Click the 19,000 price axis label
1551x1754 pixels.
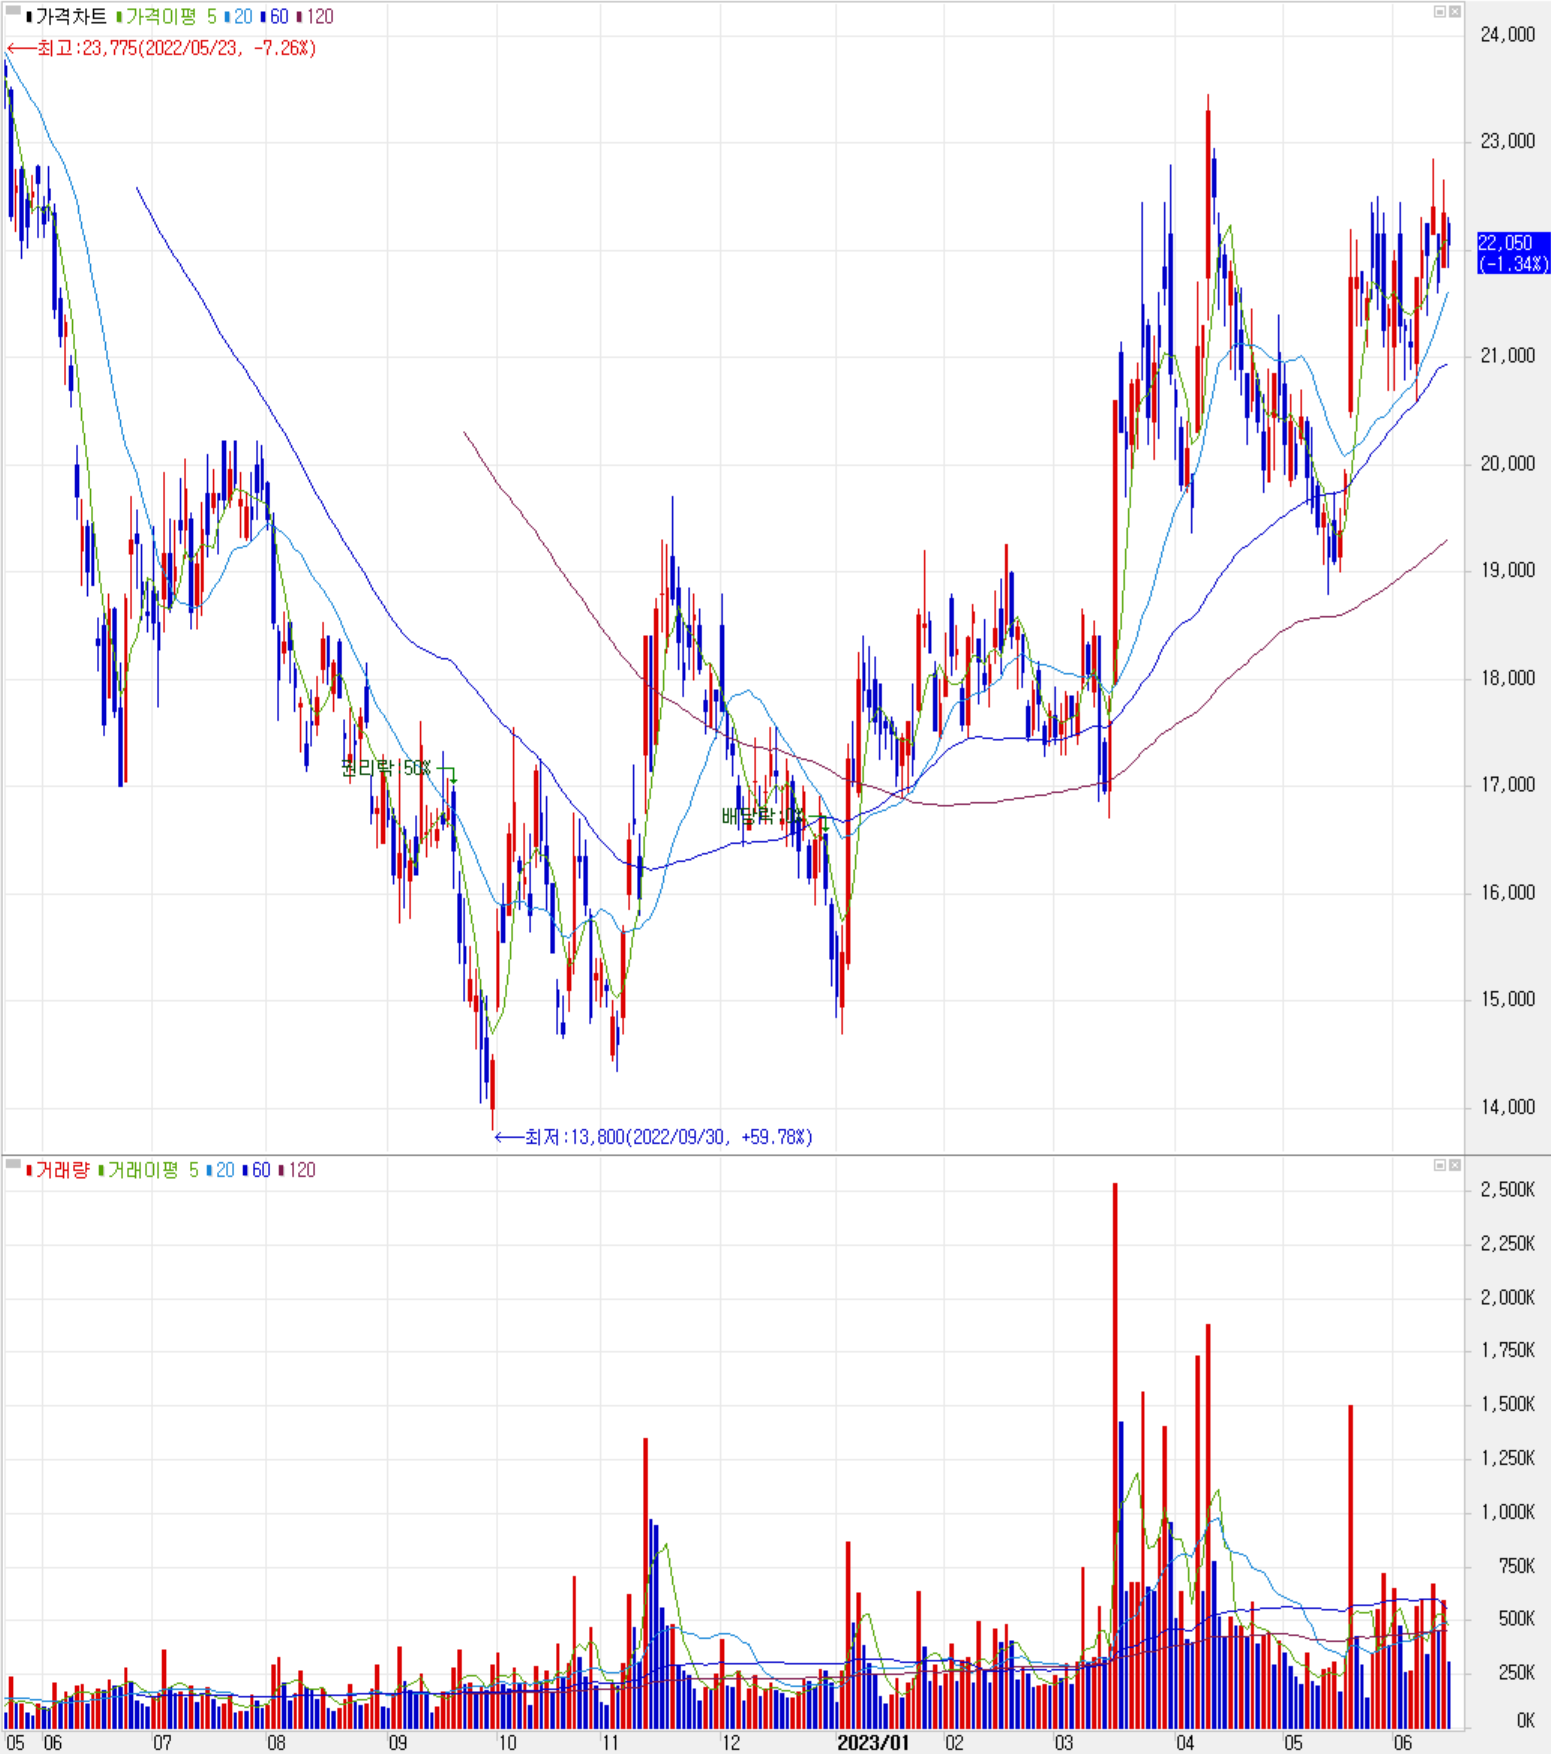pos(1507,570)
